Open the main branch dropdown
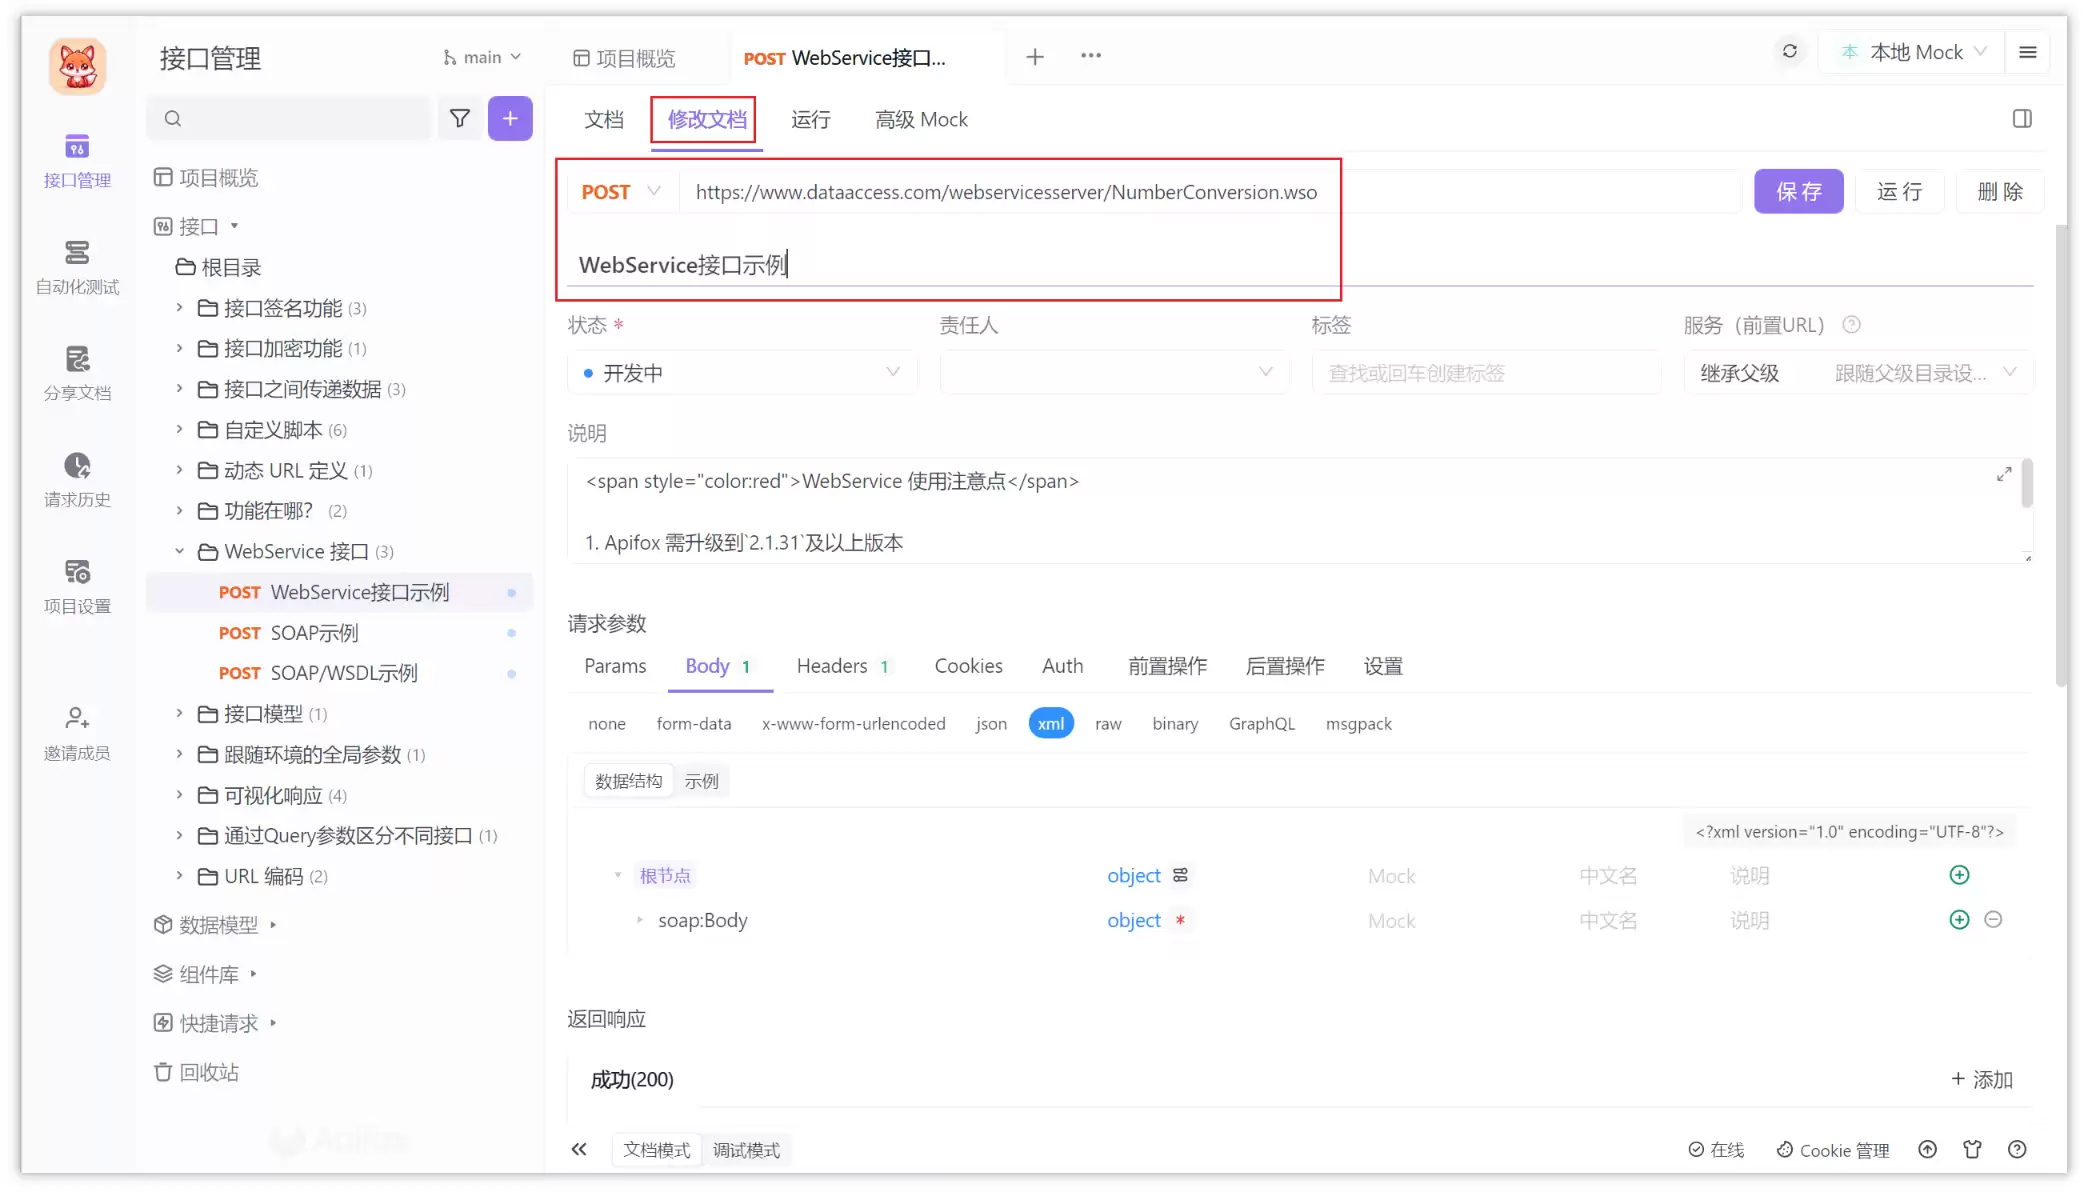The image size is (2090, 1192). point(482,57)
